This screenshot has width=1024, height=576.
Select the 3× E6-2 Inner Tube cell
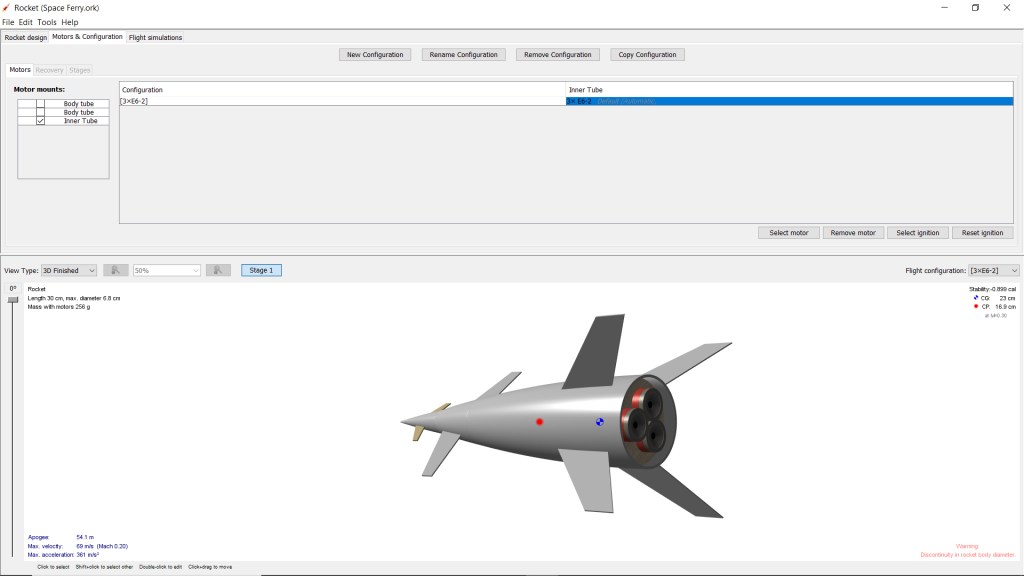tap(789, 101)
